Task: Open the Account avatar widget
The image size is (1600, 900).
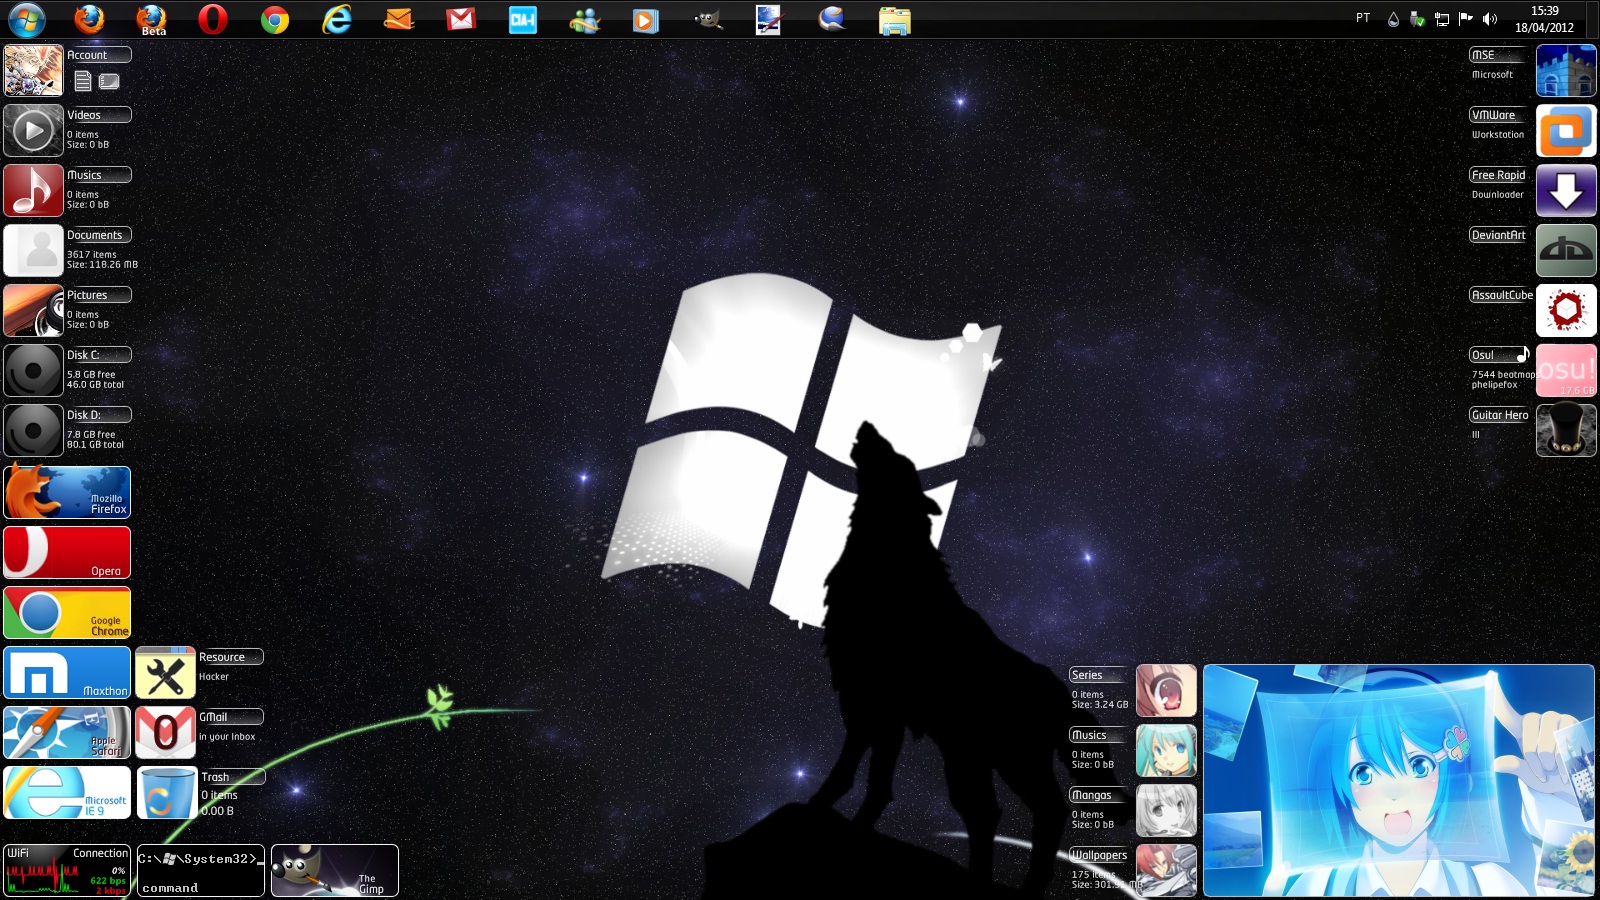Action: pos(33,70)
